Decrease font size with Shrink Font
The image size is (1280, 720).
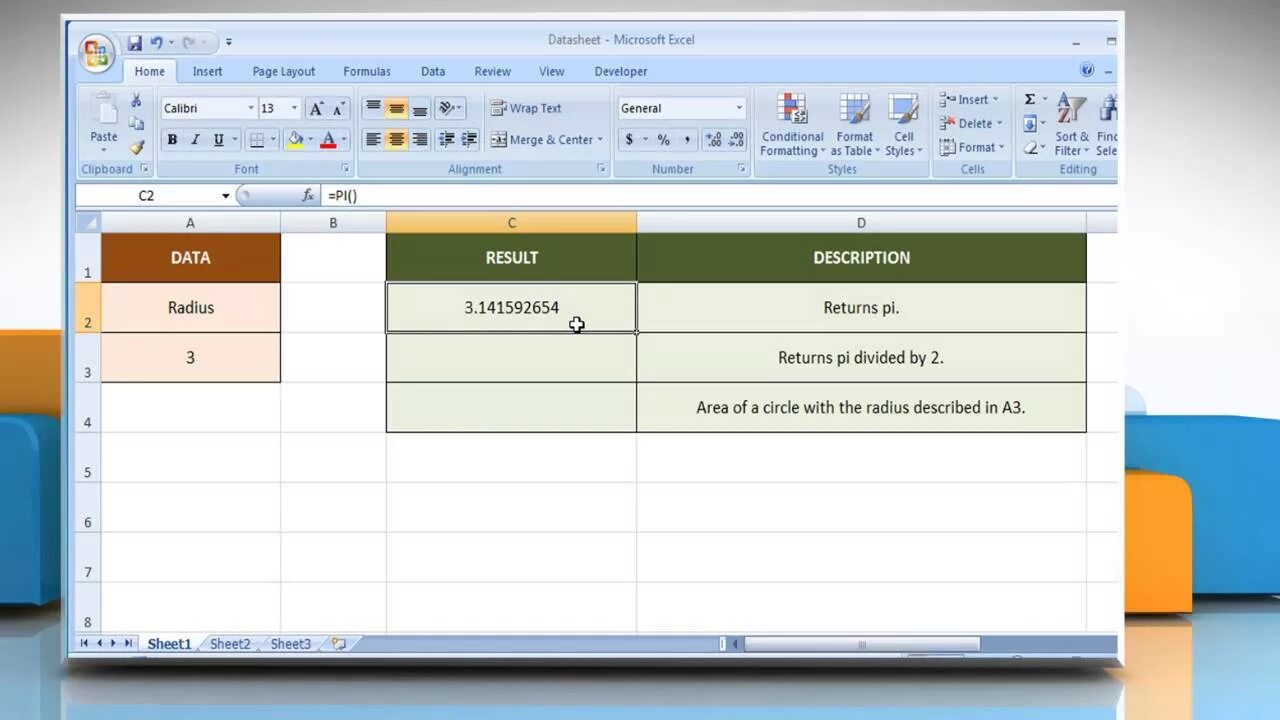[x=338, y=108]
